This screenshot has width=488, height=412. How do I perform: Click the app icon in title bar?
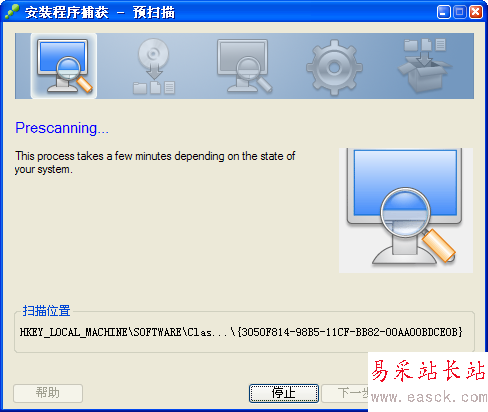pyautogui.click(x=12, y=12)
